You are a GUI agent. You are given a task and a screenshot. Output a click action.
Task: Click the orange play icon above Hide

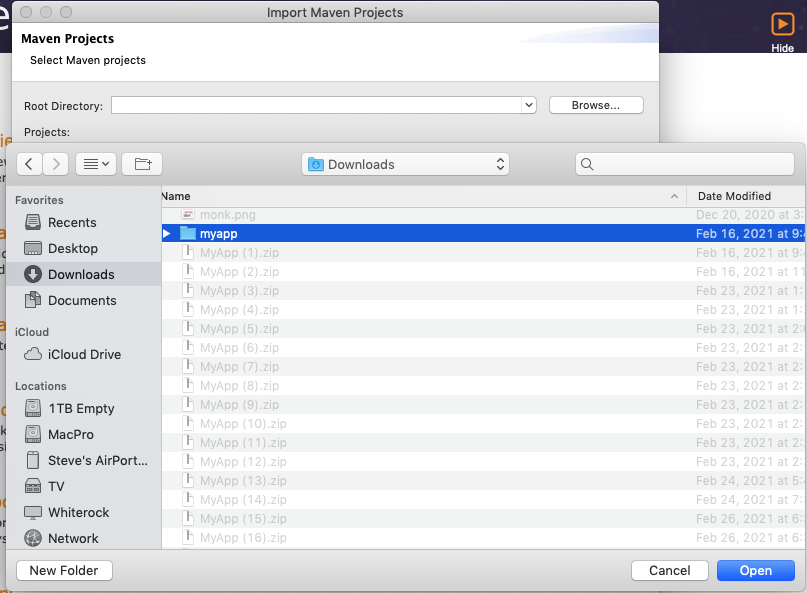[782, 26]
